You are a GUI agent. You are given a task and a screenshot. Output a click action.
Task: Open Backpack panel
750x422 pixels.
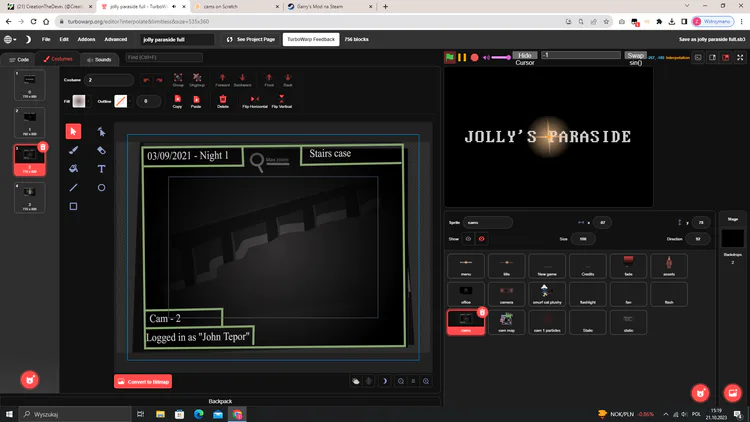pyautogui.click(x=220, y=401)
